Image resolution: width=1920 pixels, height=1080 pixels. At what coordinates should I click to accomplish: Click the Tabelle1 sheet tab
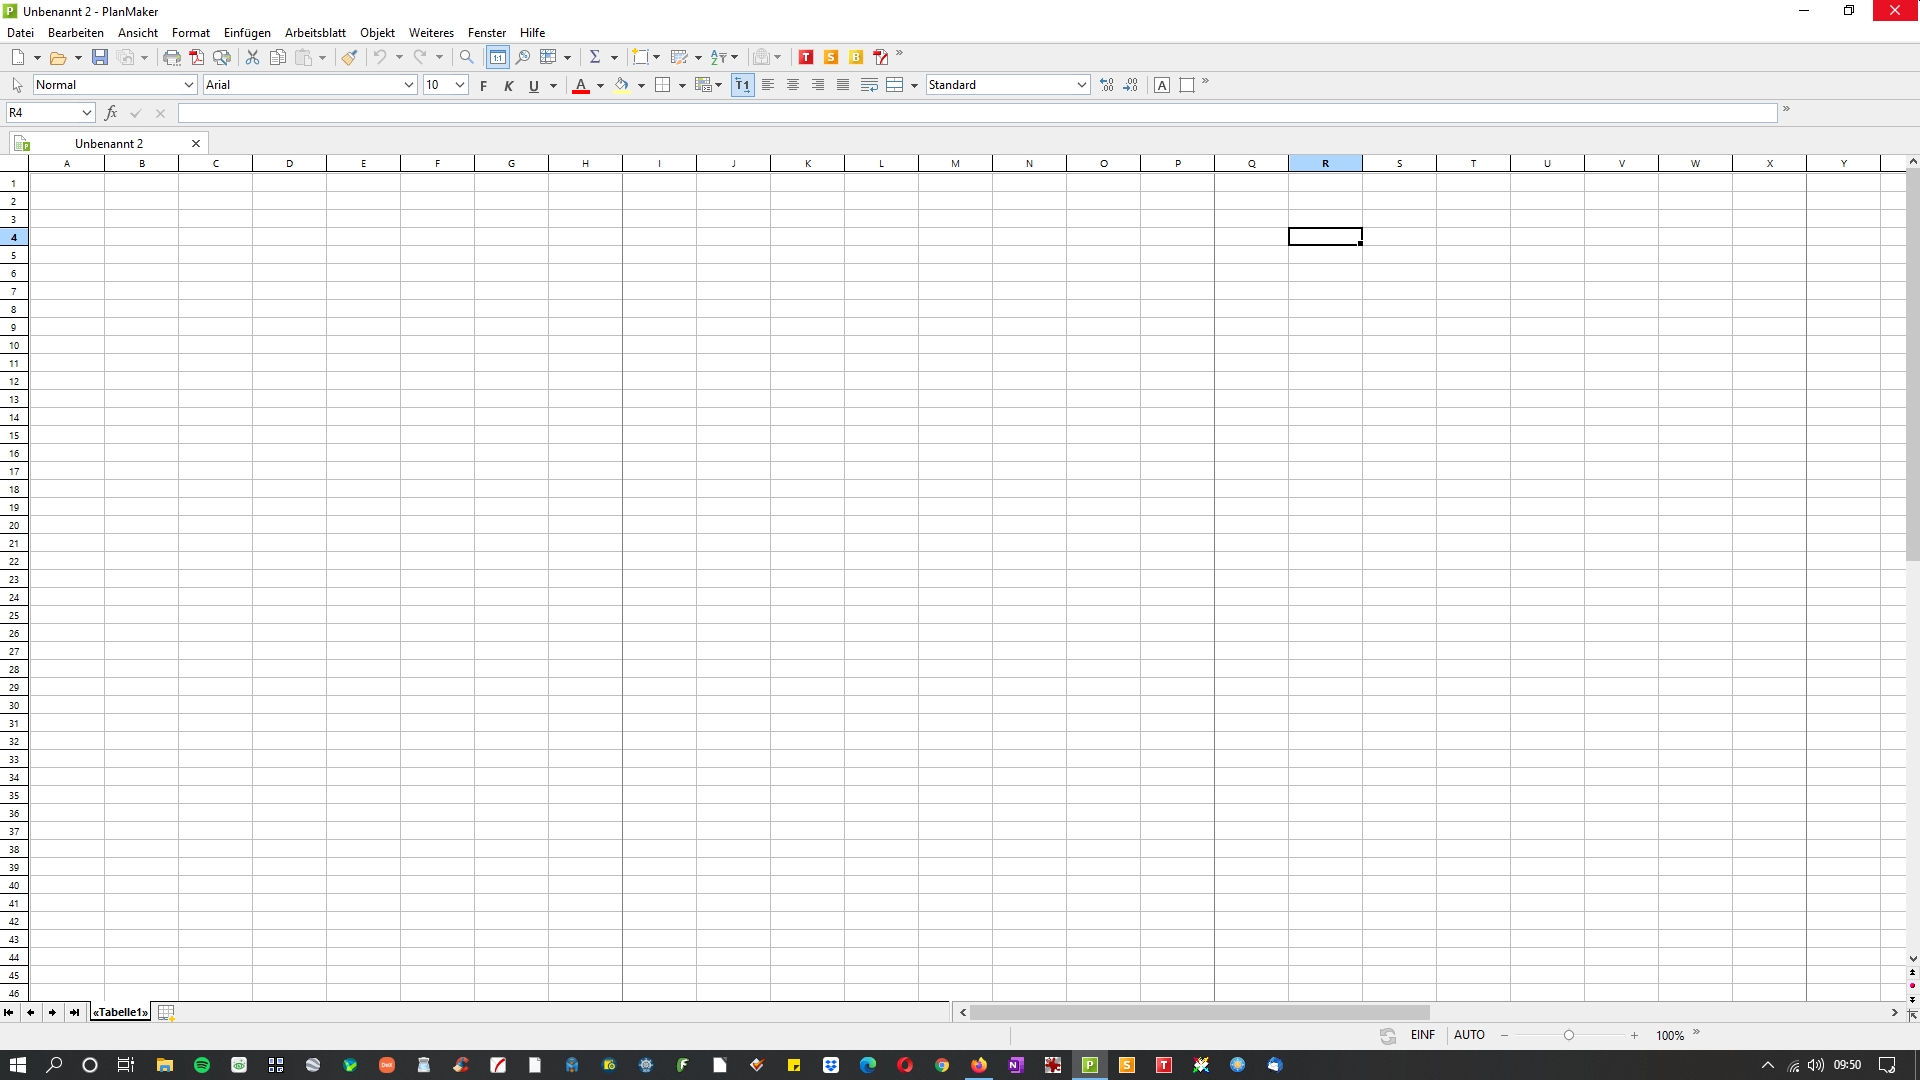tap(119, 1013)
